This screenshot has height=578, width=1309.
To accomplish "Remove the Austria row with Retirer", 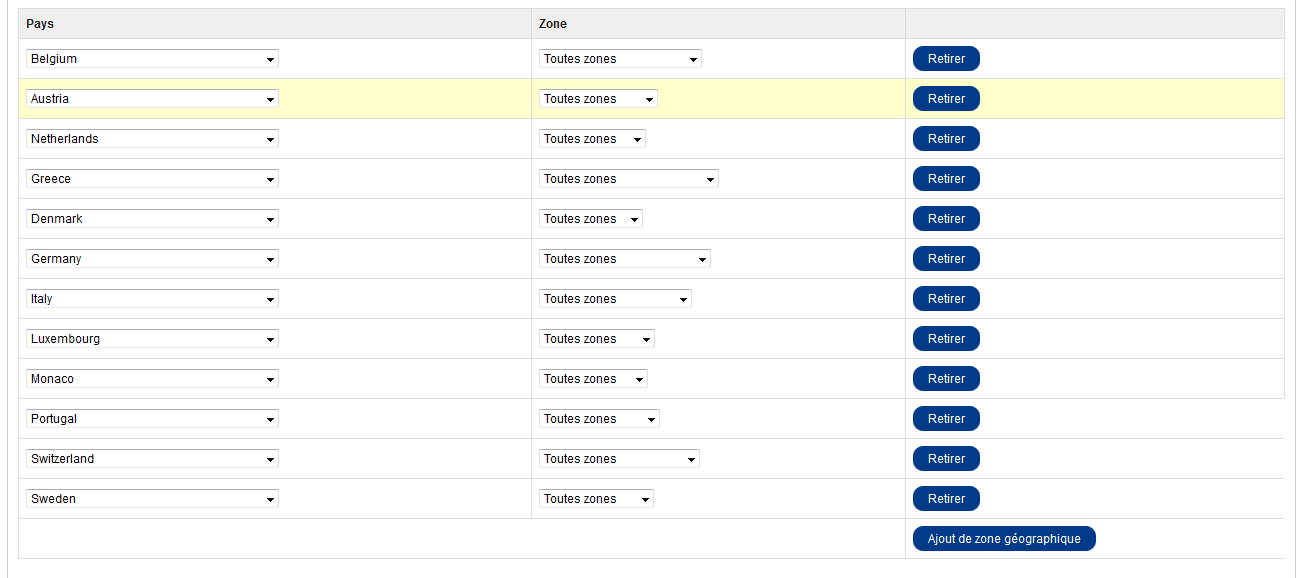I will click(946, 99).
